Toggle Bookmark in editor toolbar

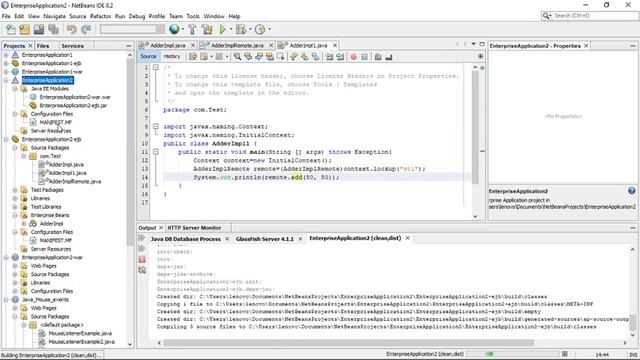pos(316,57)
